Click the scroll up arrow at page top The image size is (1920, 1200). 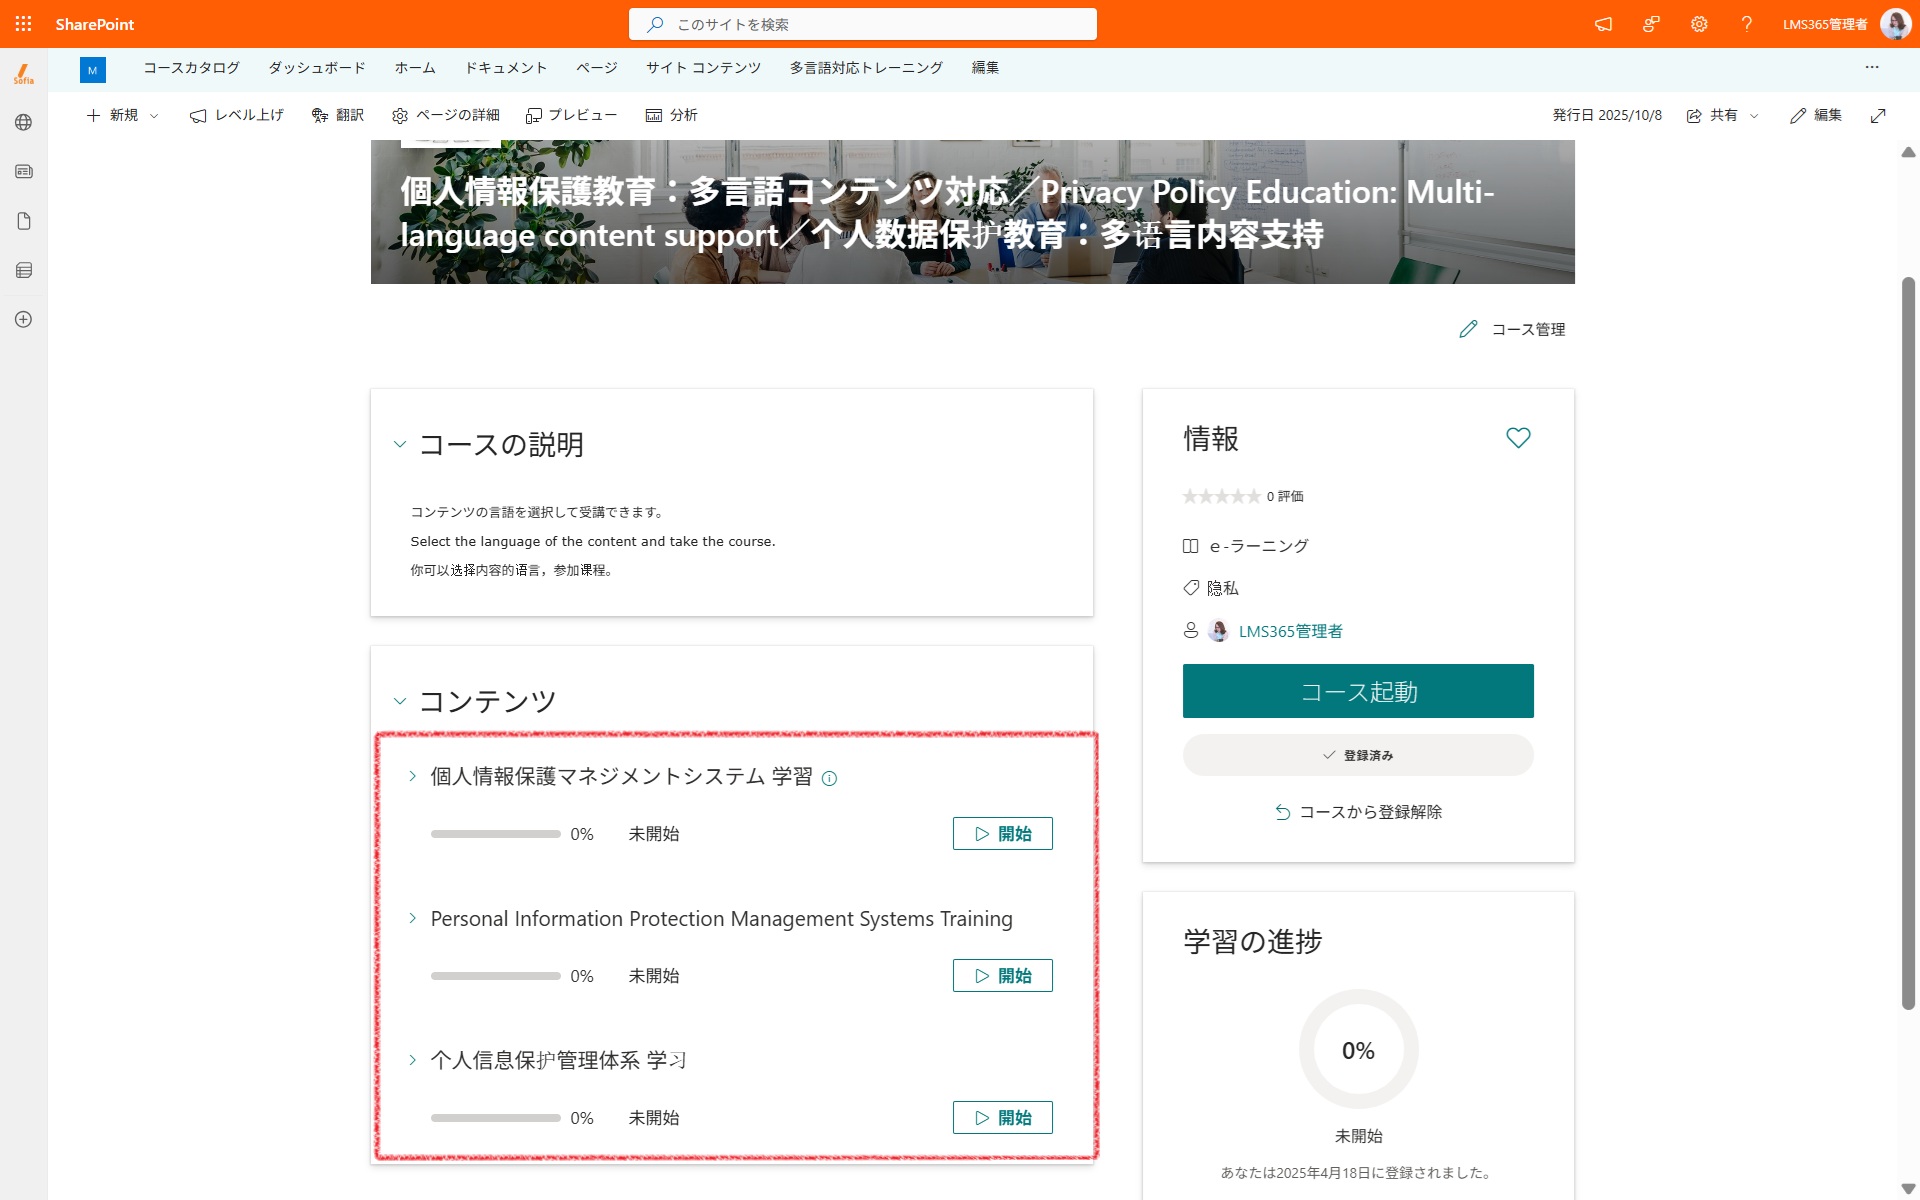click(1908, 152)
